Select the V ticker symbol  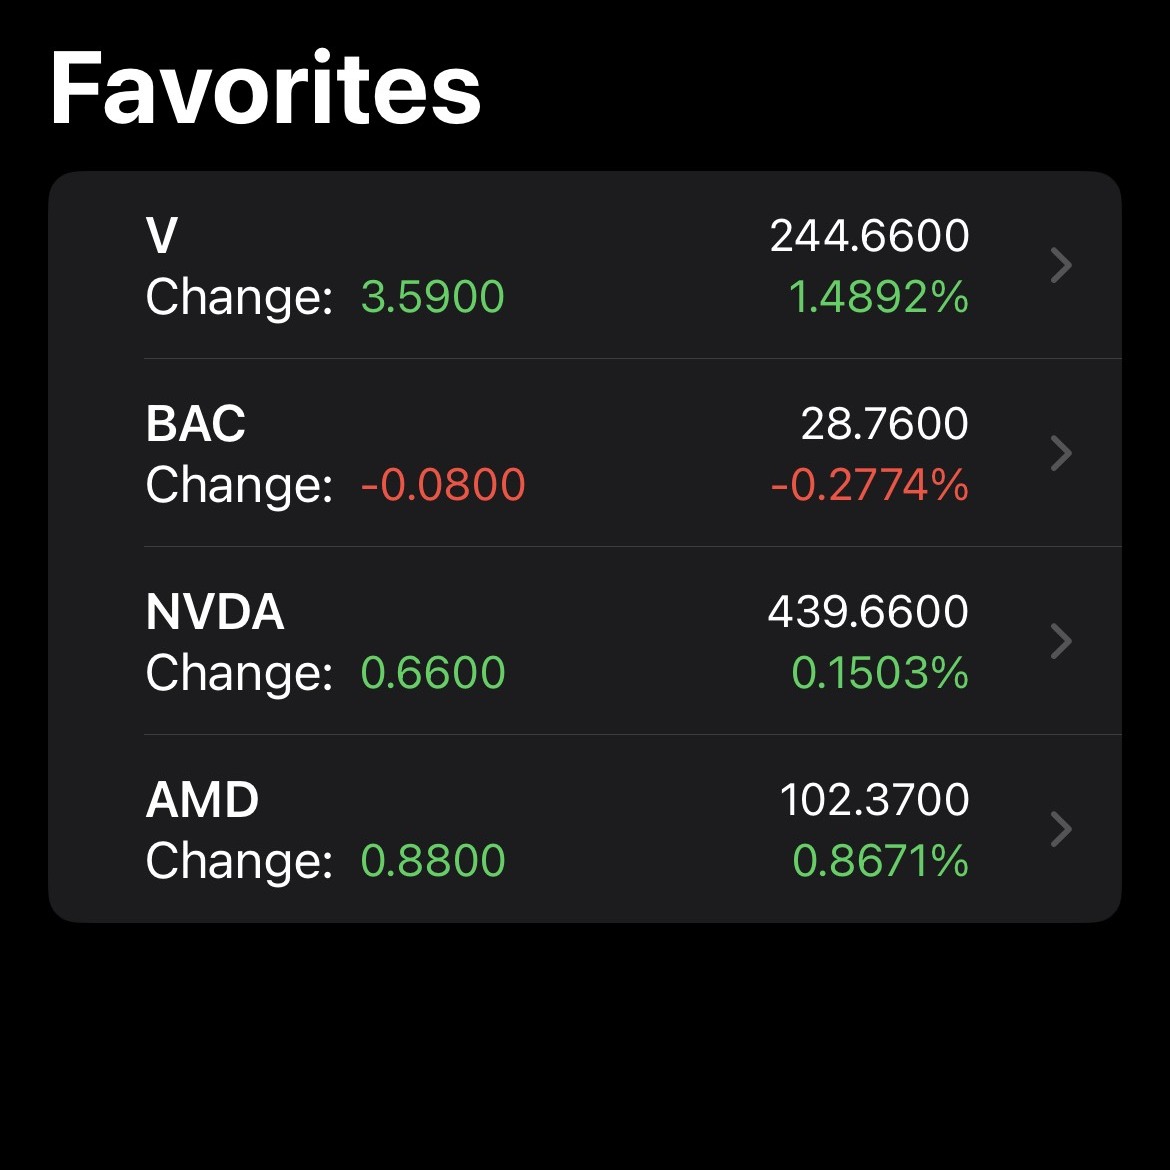[162, 236]
